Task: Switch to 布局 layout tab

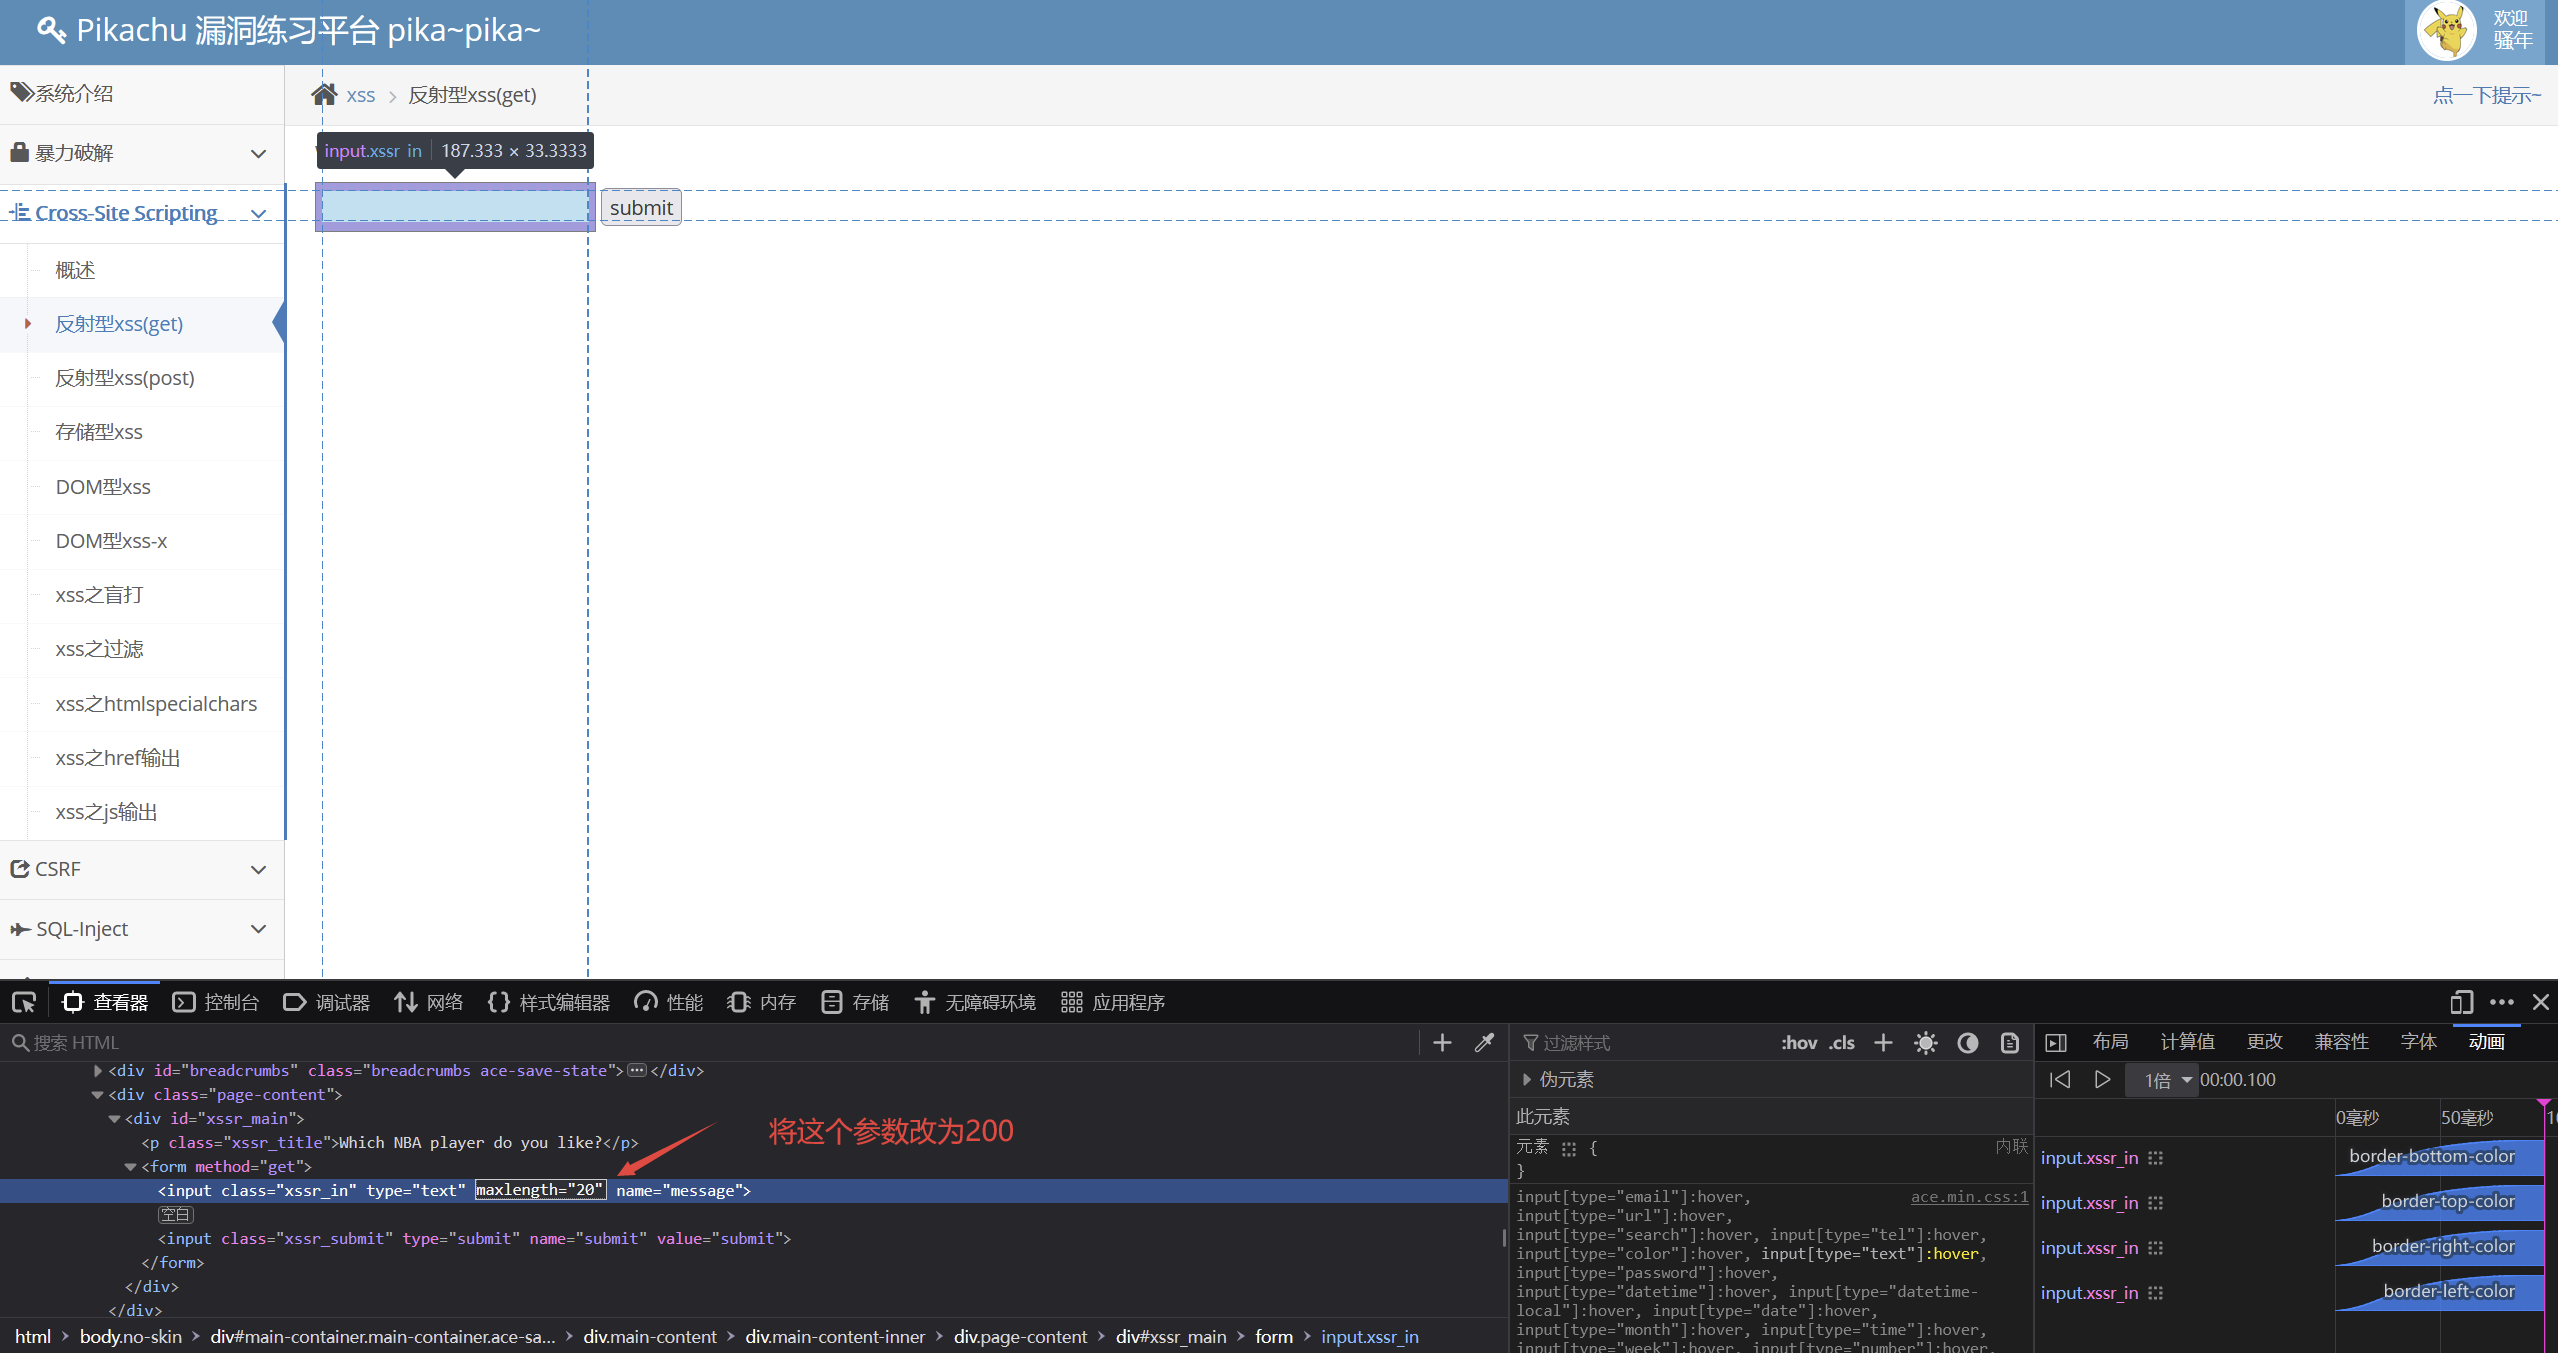Action: click(2110, 1042)
